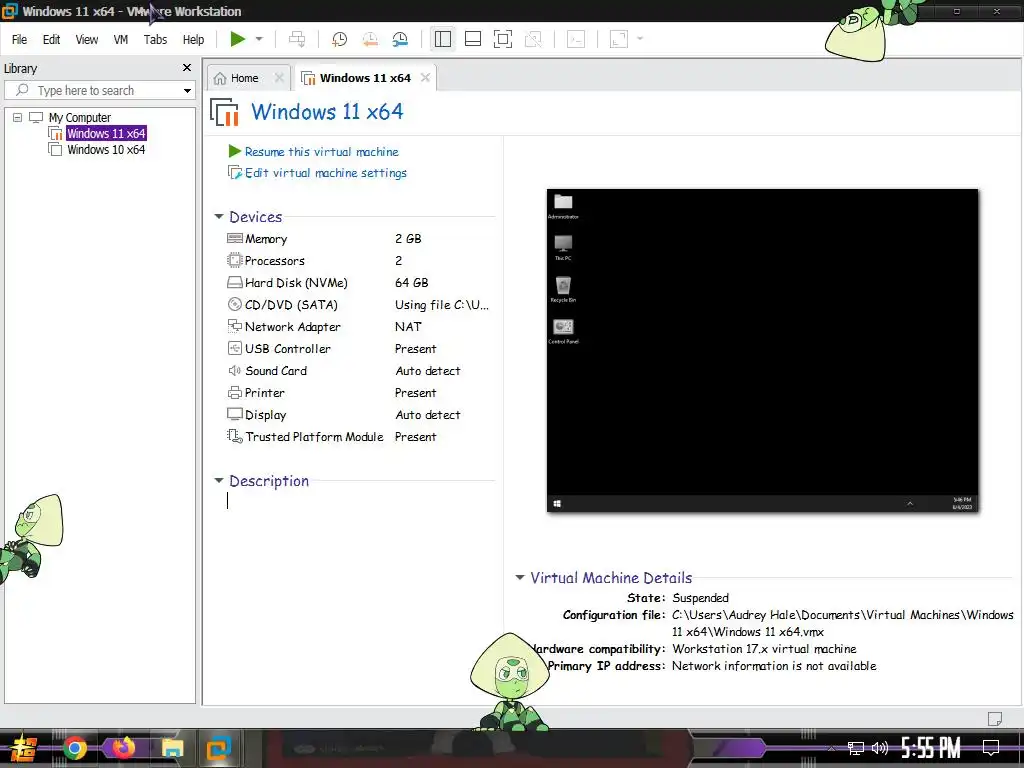1024x768 pixels.
Task: Click the VMware Workstation taskbar icon
Action: pyautogui.click(x=219, y=748)
